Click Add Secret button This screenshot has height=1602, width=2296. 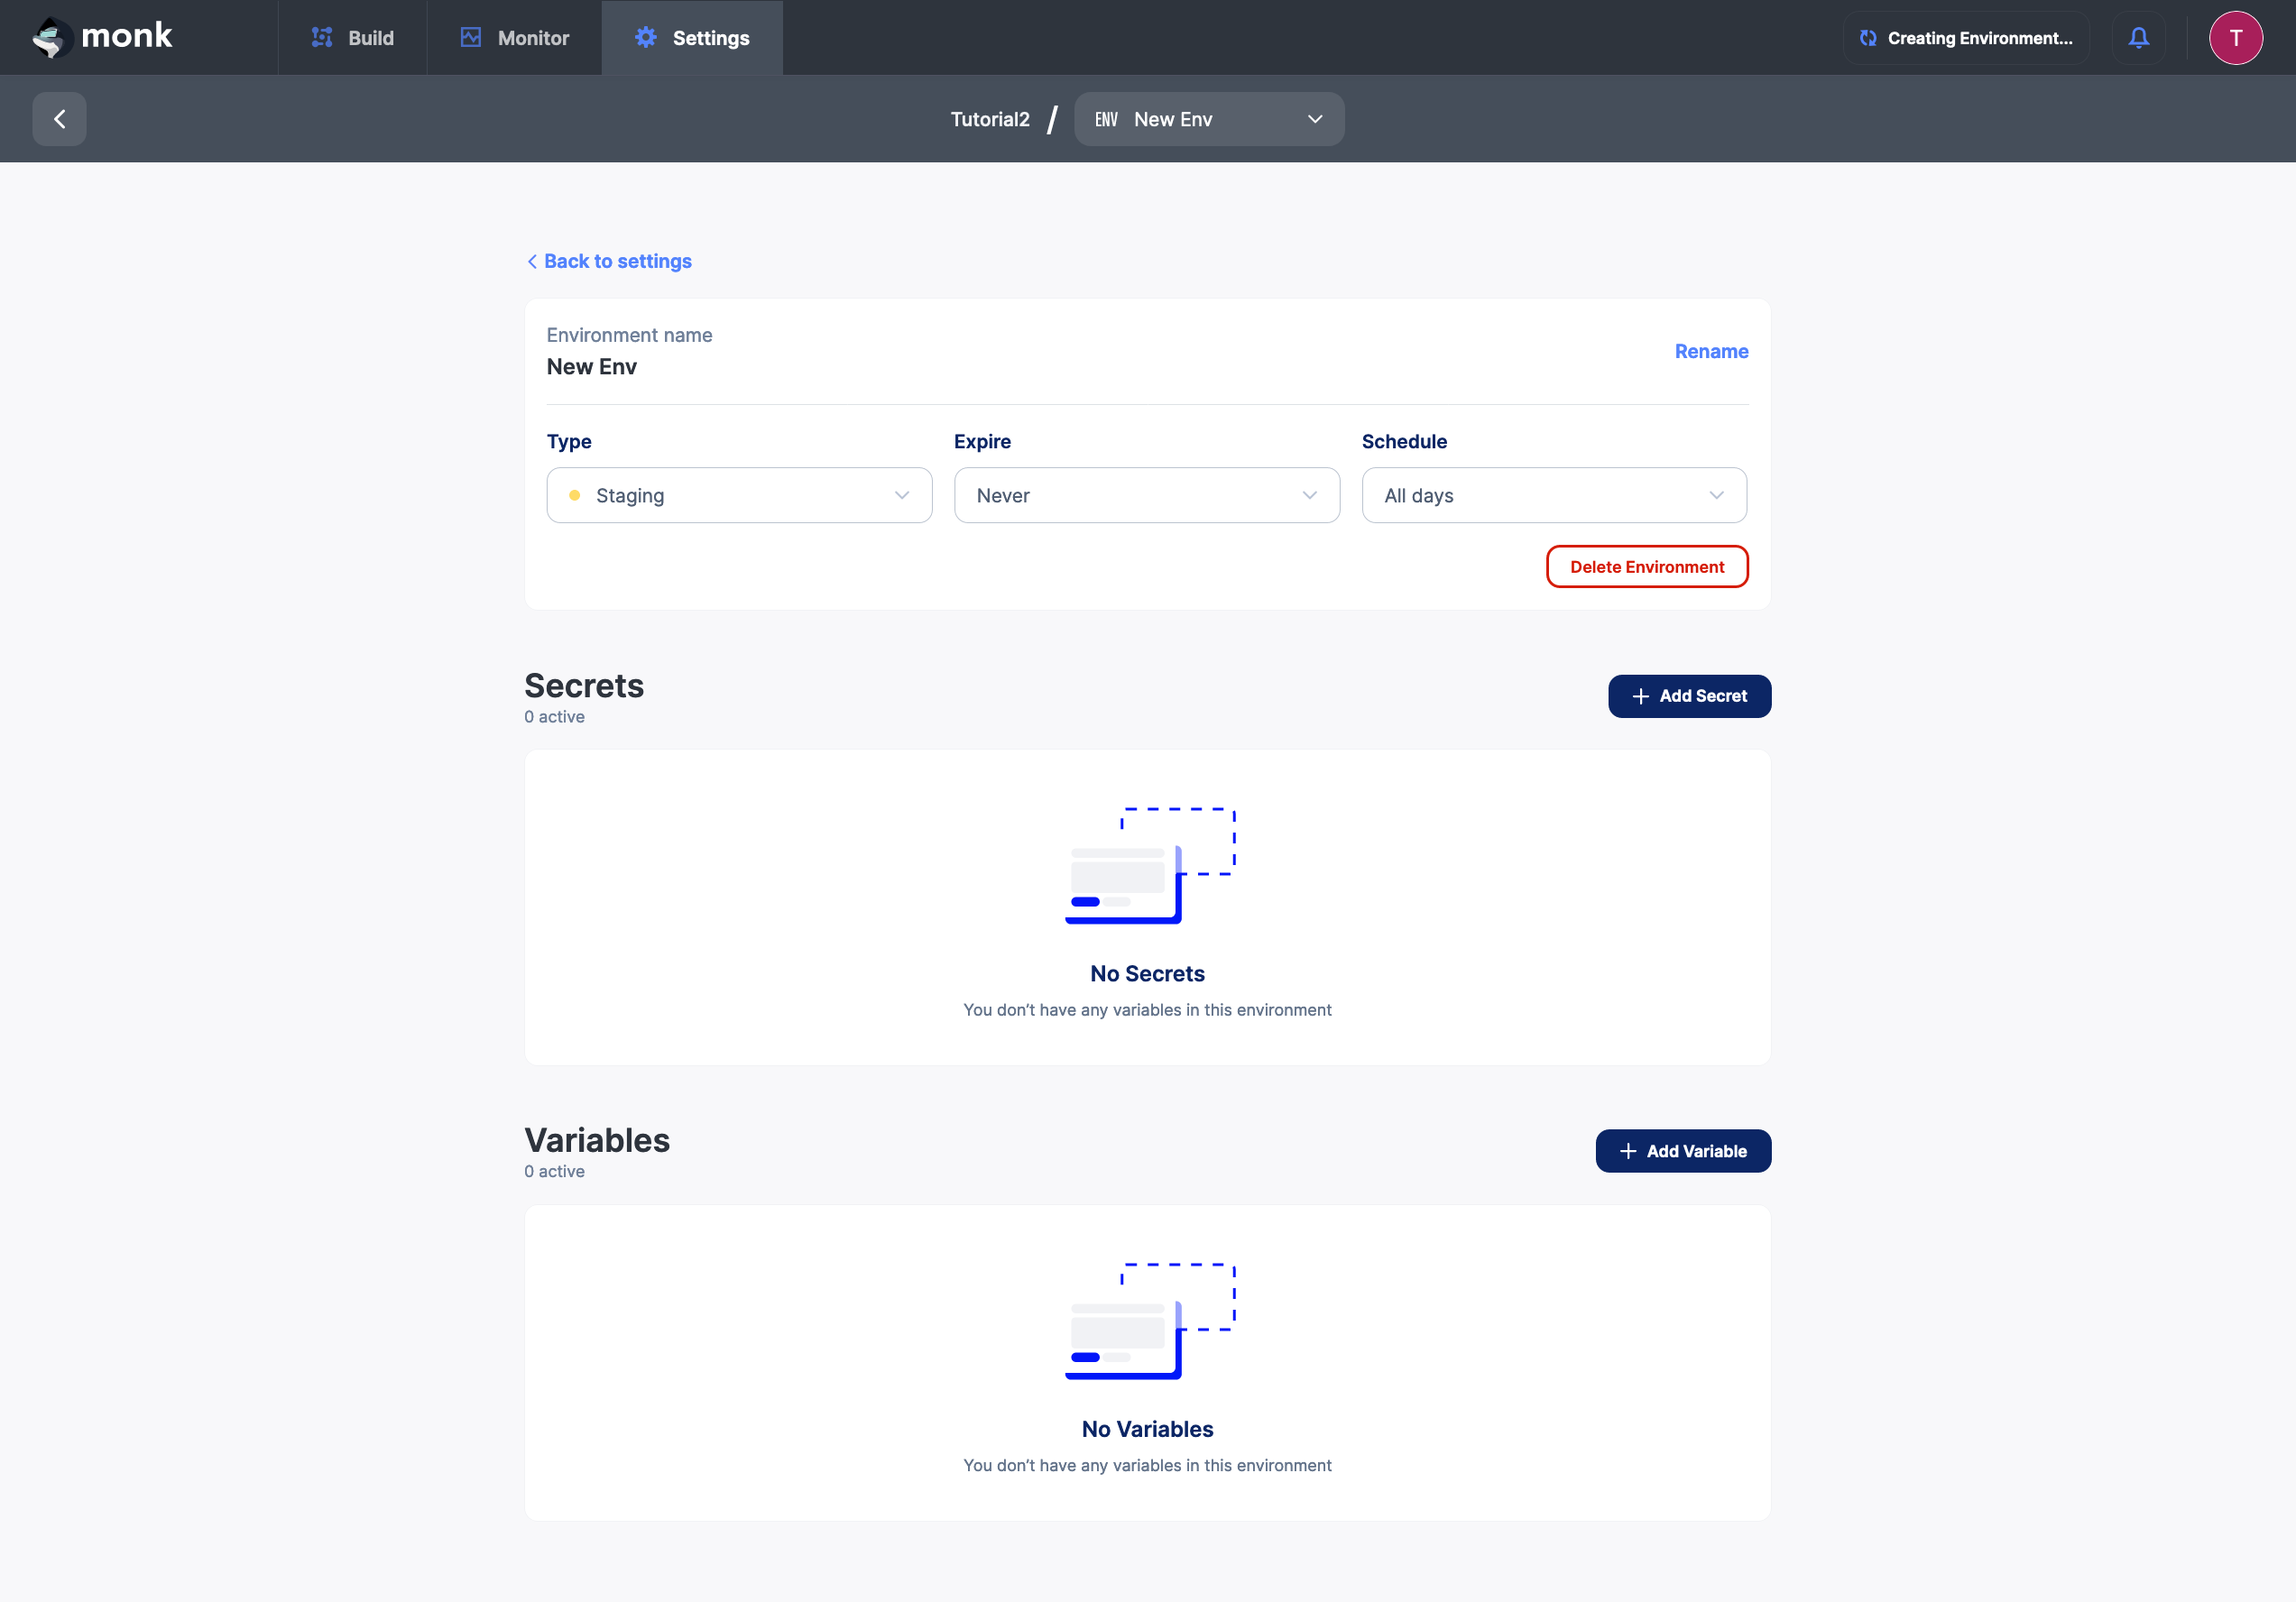pos(1689,695)
